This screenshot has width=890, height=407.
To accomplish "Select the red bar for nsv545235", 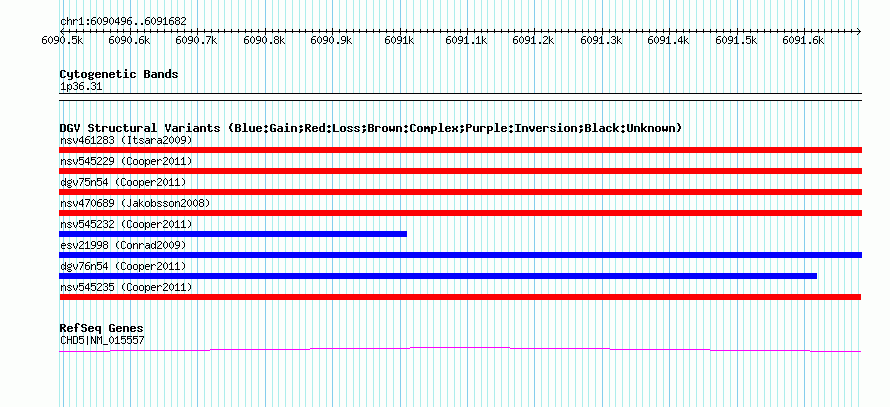I will [460, 297].
